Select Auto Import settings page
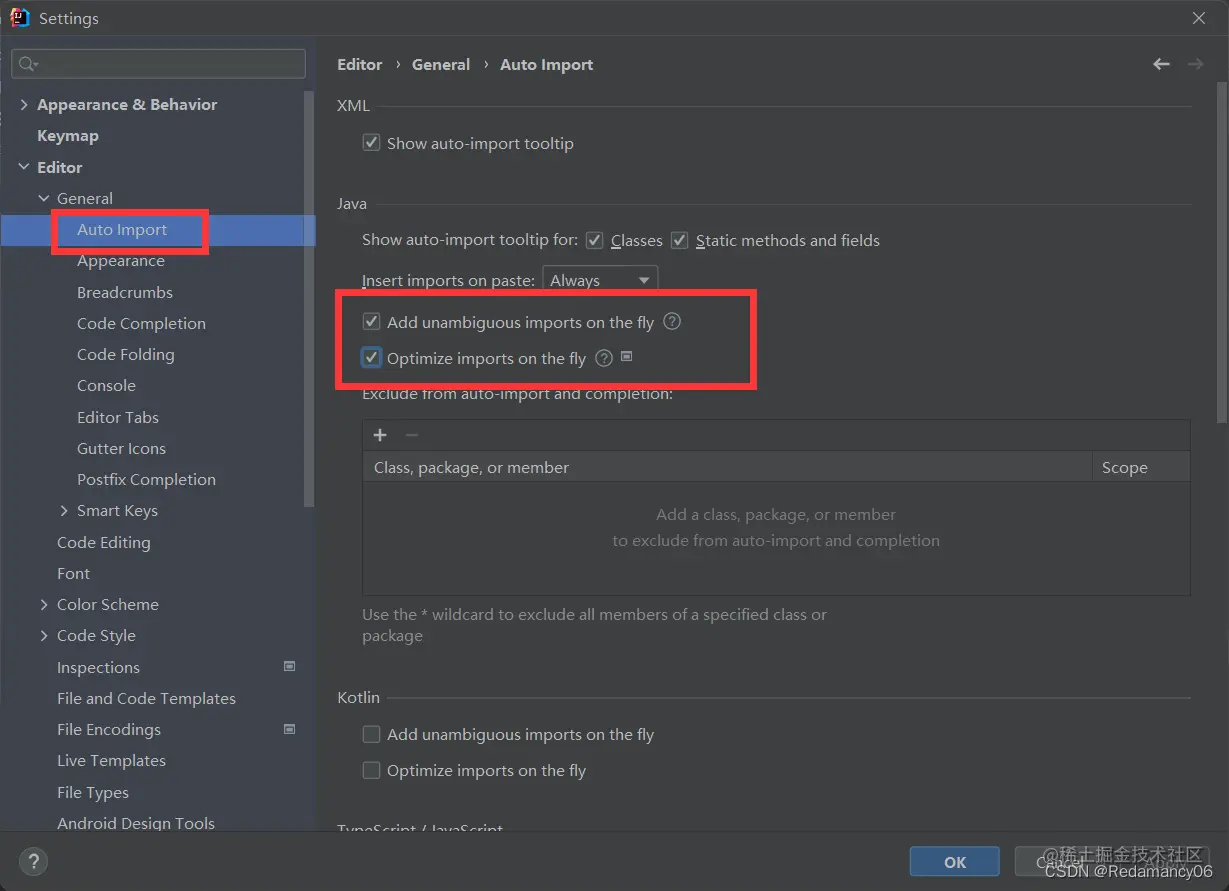1229x891 pixels. pyautogui.click(x=122, y=229)
